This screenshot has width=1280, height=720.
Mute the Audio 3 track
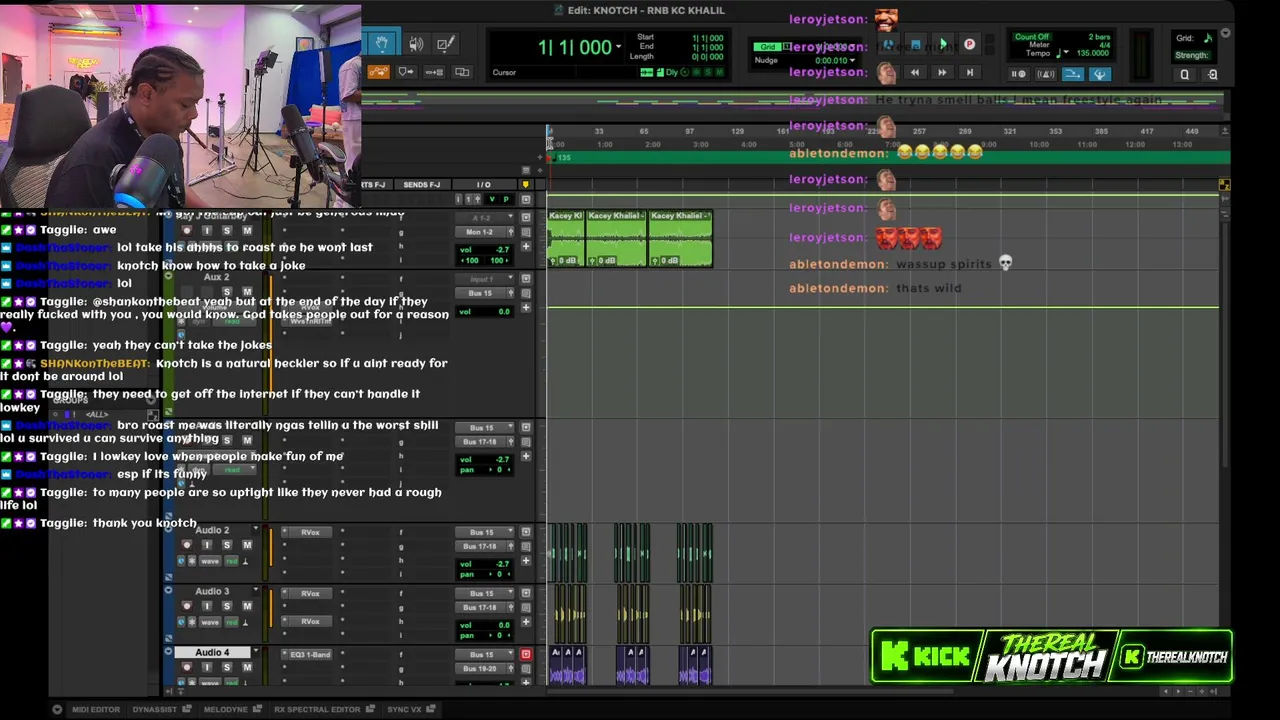[245, 606]
